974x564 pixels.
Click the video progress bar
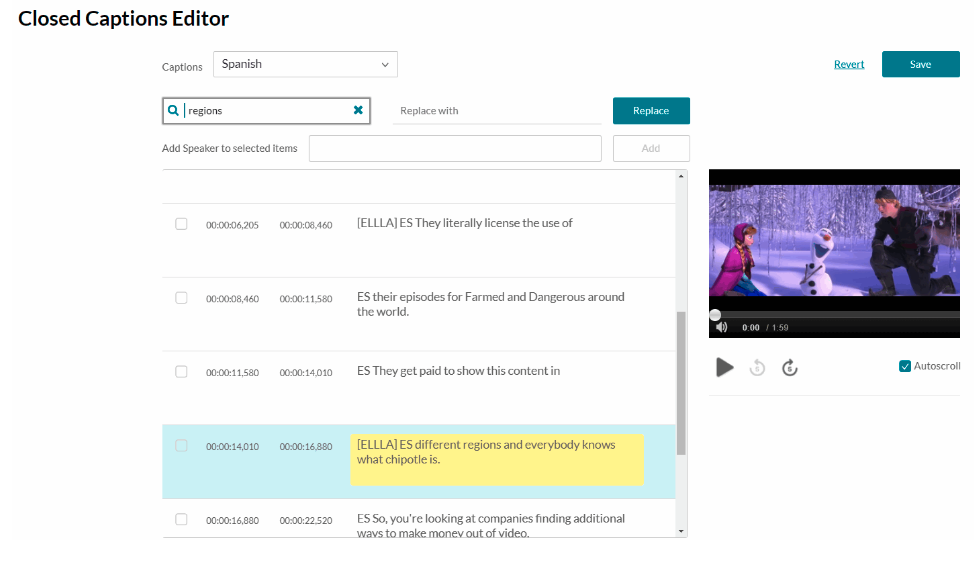(x=835, y=315)
